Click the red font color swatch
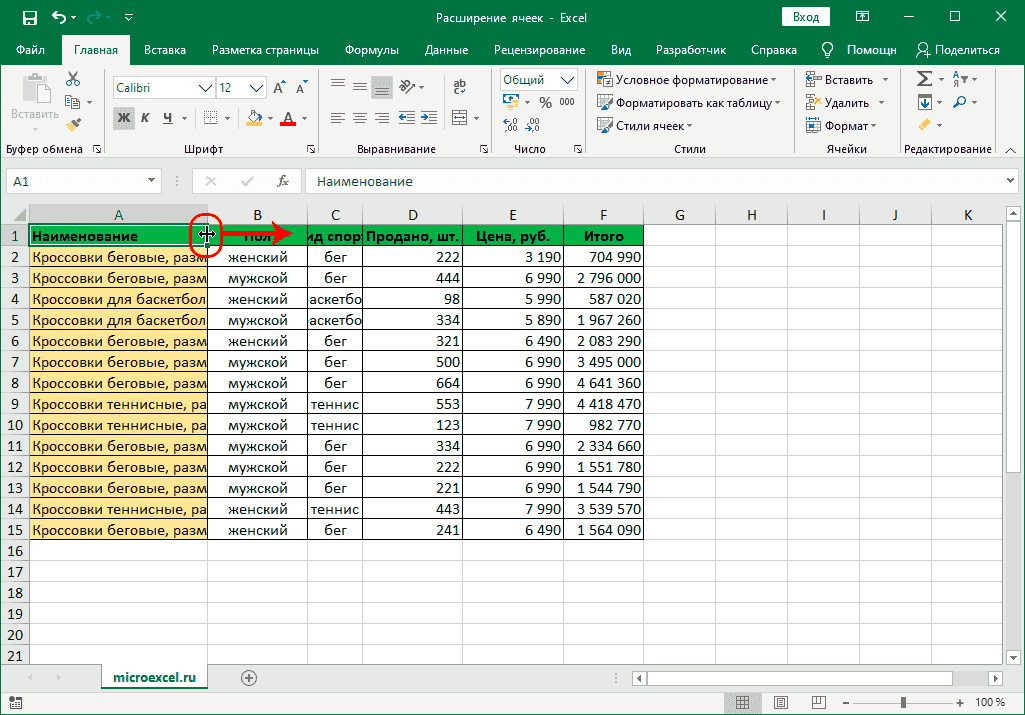 pyautogui.click(x=288, y=119)
